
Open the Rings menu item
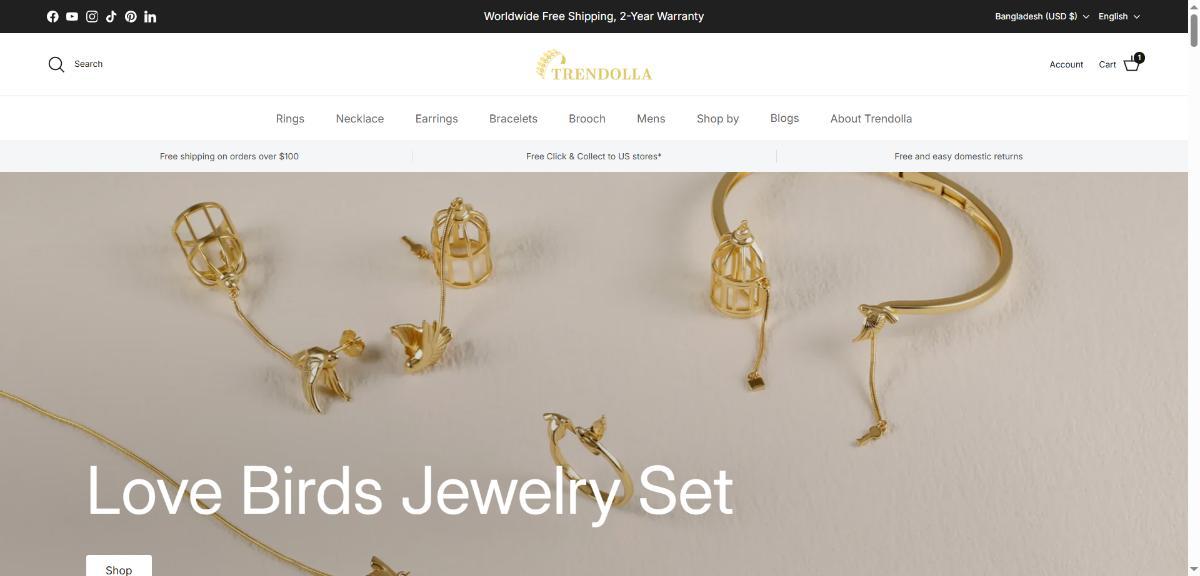[x=290, y=118]
